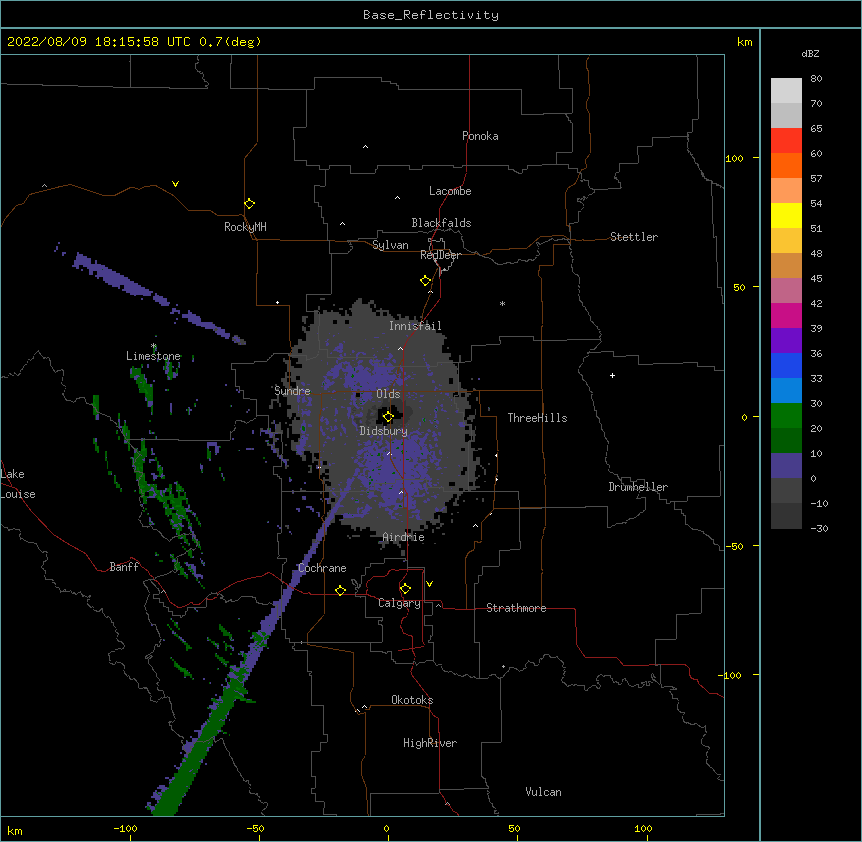Click the 45 value in dBZ legend
Screen dimensions: 862x842
[x=816, y=279]
